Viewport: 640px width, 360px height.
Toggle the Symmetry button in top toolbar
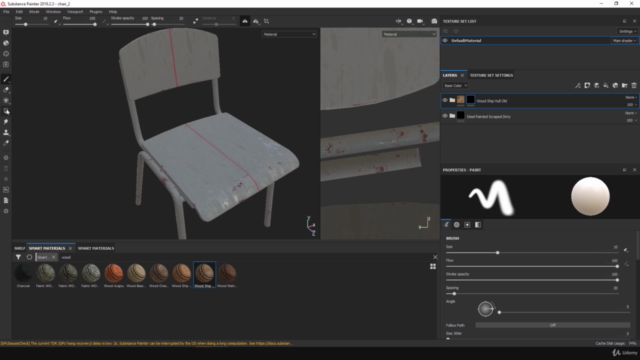[245, 21]
